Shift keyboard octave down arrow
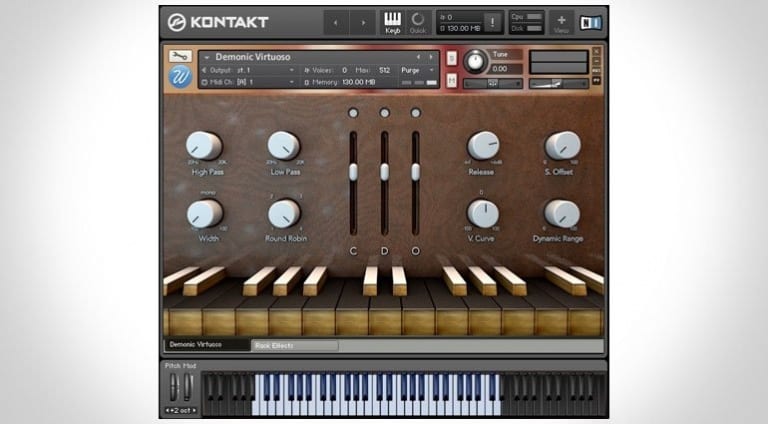This screenshot has width=768, height=424. [167, 411]
